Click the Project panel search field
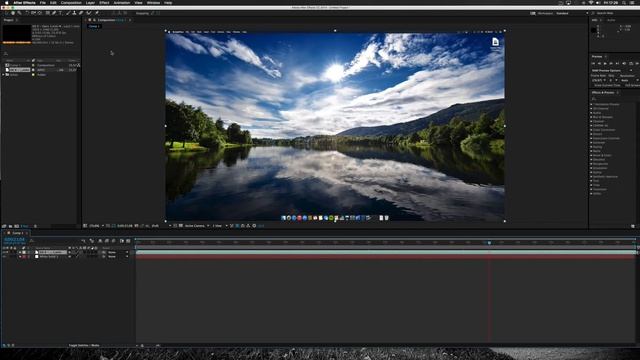The width and height of the screenshot is (640, 360). (x=41, y=53)
